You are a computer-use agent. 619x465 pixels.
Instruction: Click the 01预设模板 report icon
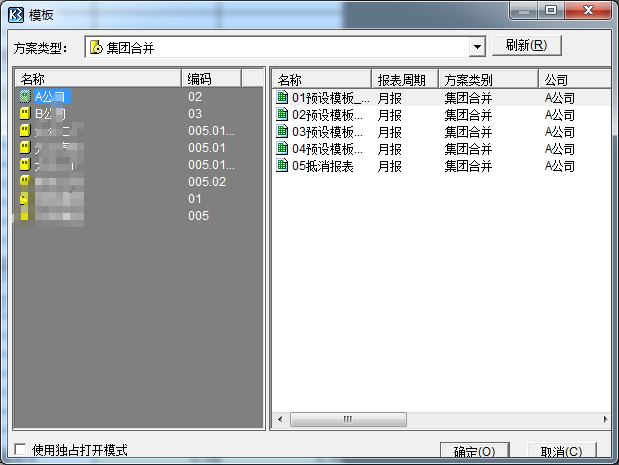(283, 98)
